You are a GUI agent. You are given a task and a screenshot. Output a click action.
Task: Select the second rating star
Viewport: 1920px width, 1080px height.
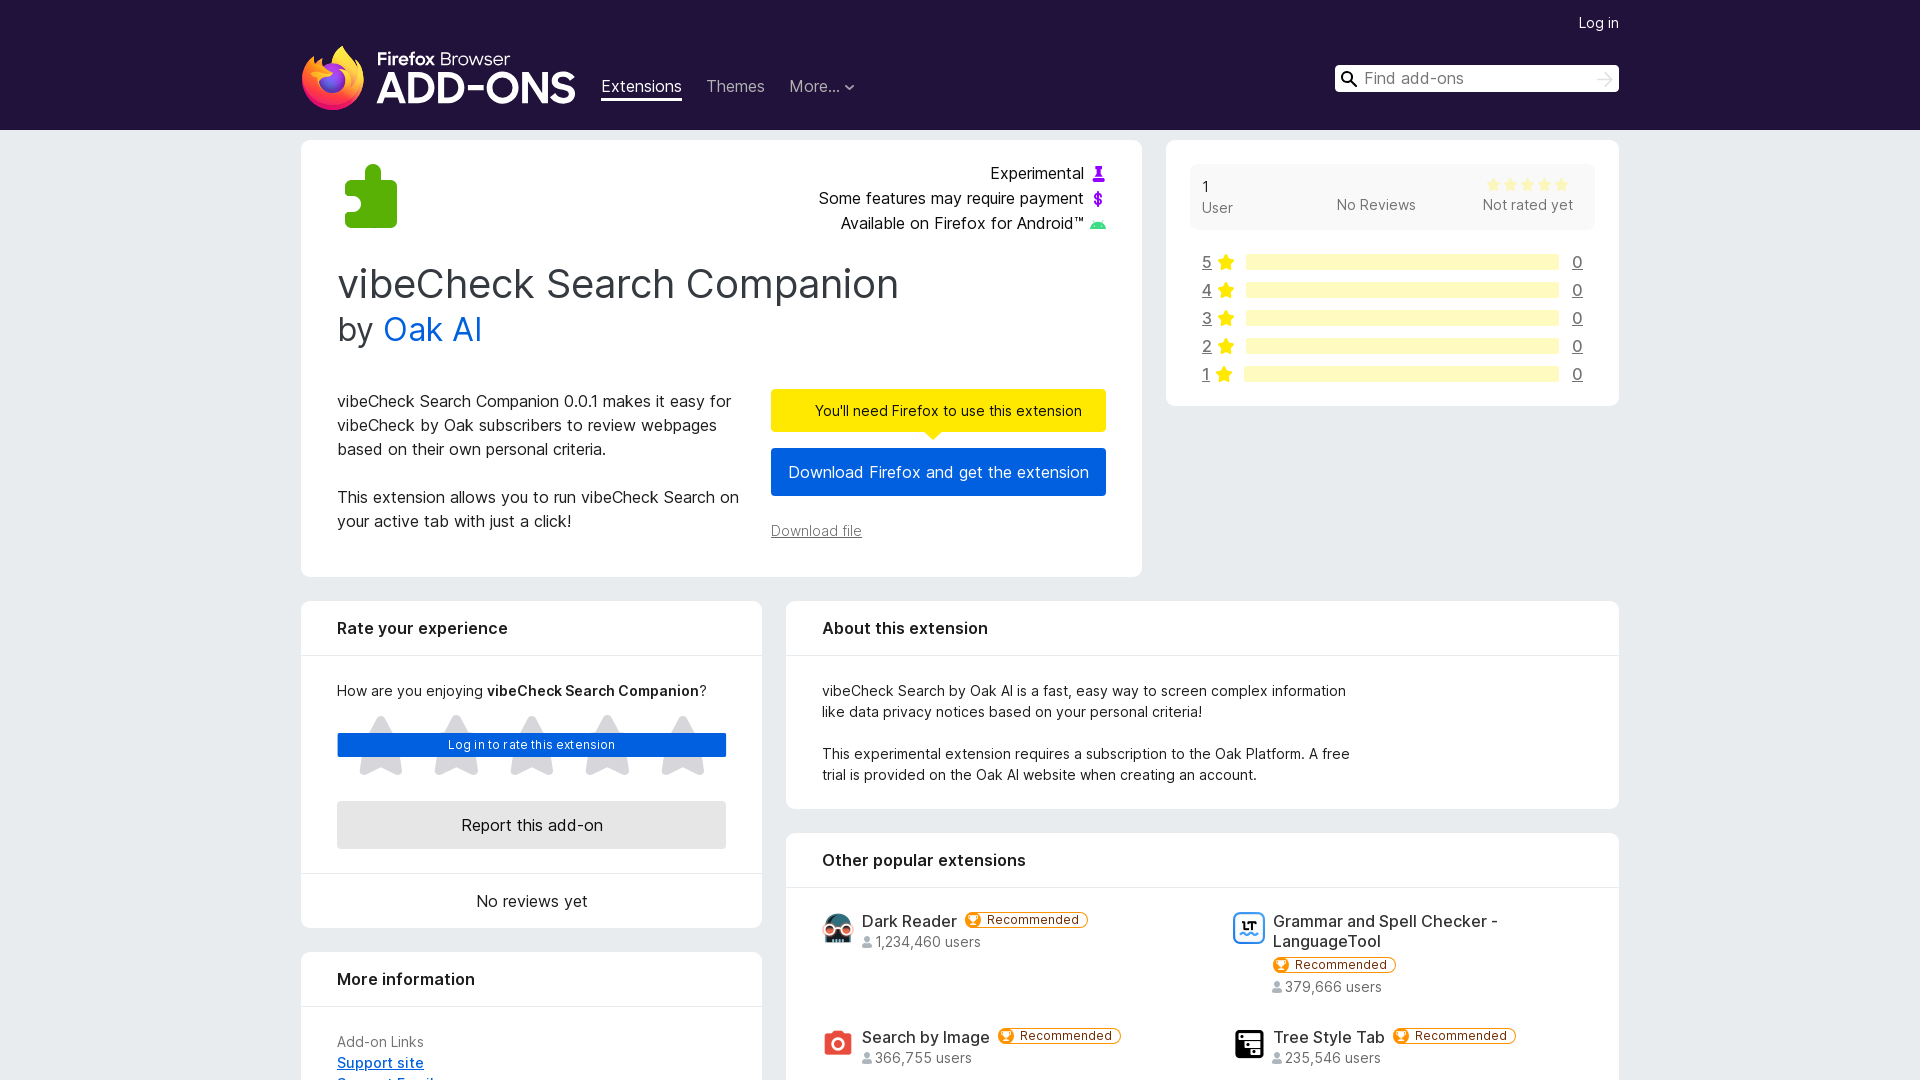click(x=456, y=745)
